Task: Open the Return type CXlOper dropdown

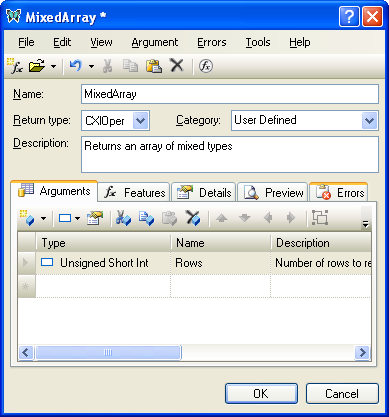Action: 140,120
